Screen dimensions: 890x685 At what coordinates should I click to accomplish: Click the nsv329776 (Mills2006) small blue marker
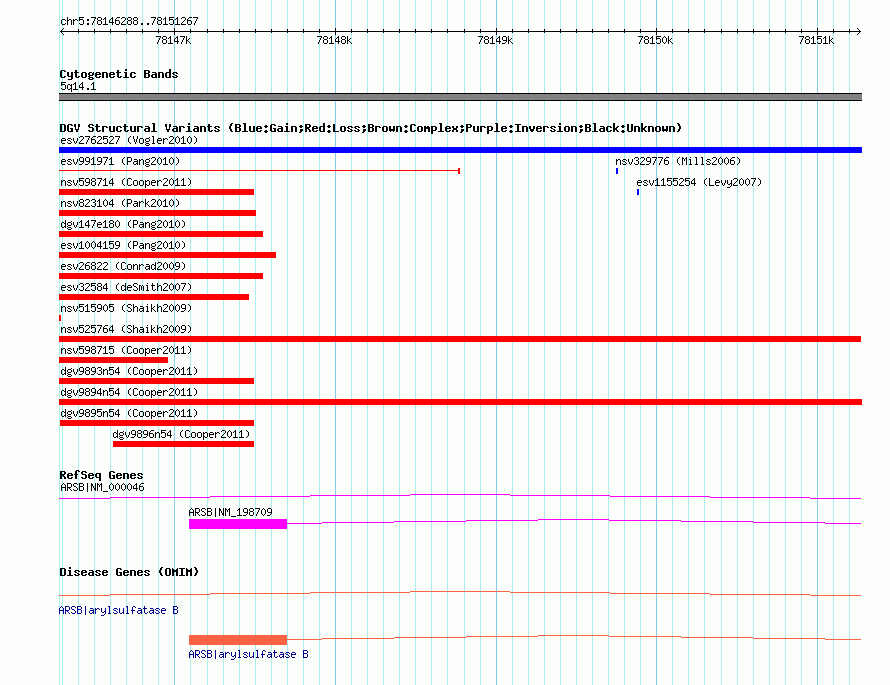pyautogui.click(x=617, y=171)
